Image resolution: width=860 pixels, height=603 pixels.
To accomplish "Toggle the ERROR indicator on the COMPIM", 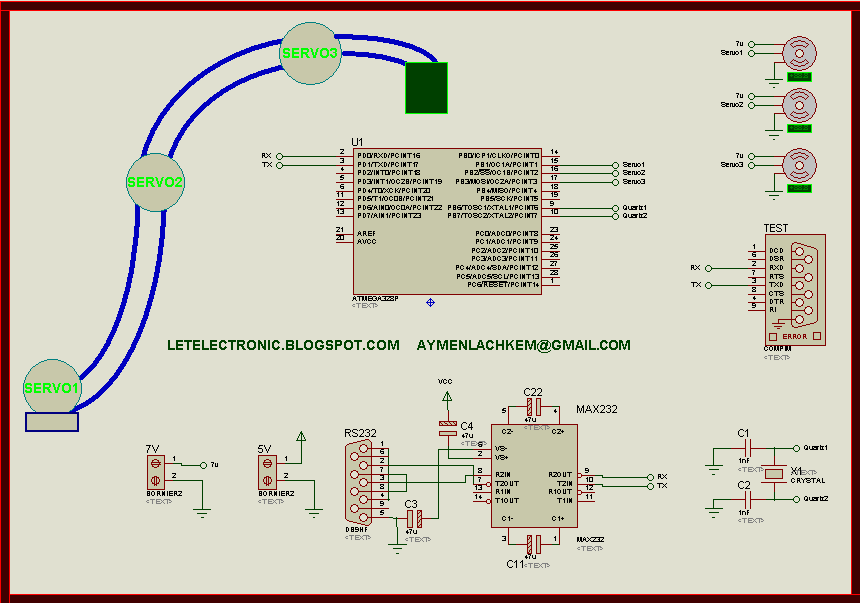I will point(795,337).
